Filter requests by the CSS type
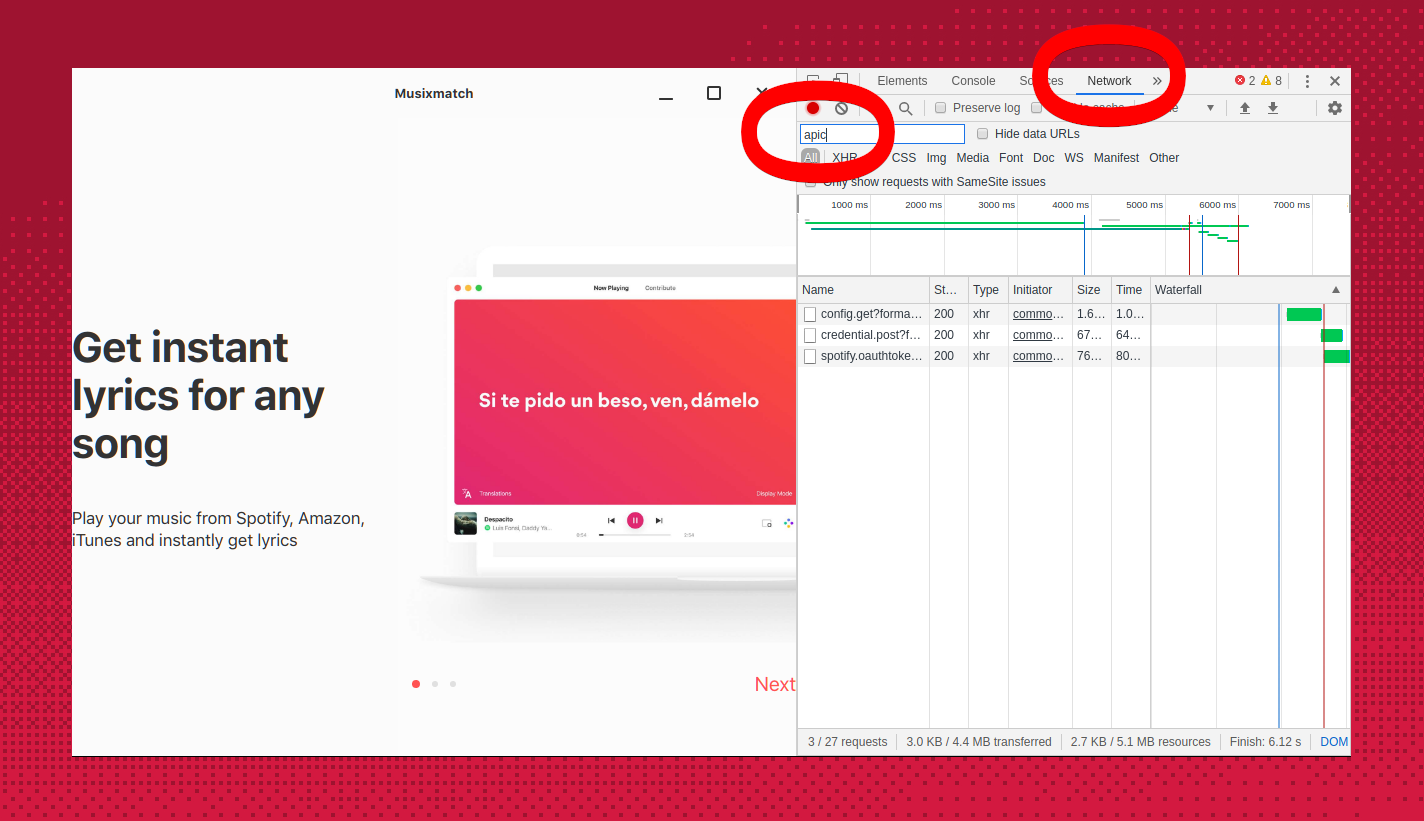Viewport: 1424px width, 821px height. tap(904, 158)
